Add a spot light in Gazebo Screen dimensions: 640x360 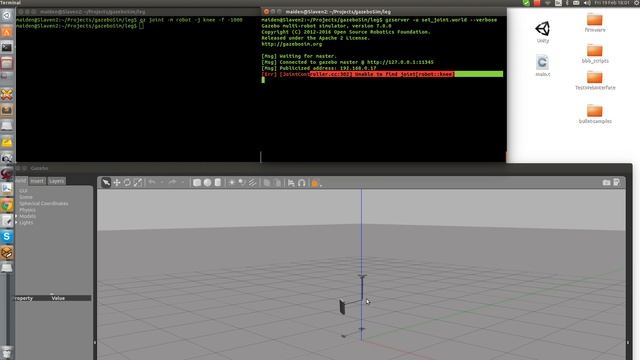tap(242, 182)
